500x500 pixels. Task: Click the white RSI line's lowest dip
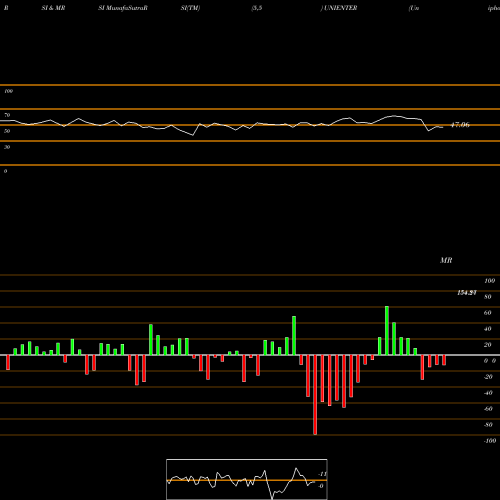[x=192, y=135]
